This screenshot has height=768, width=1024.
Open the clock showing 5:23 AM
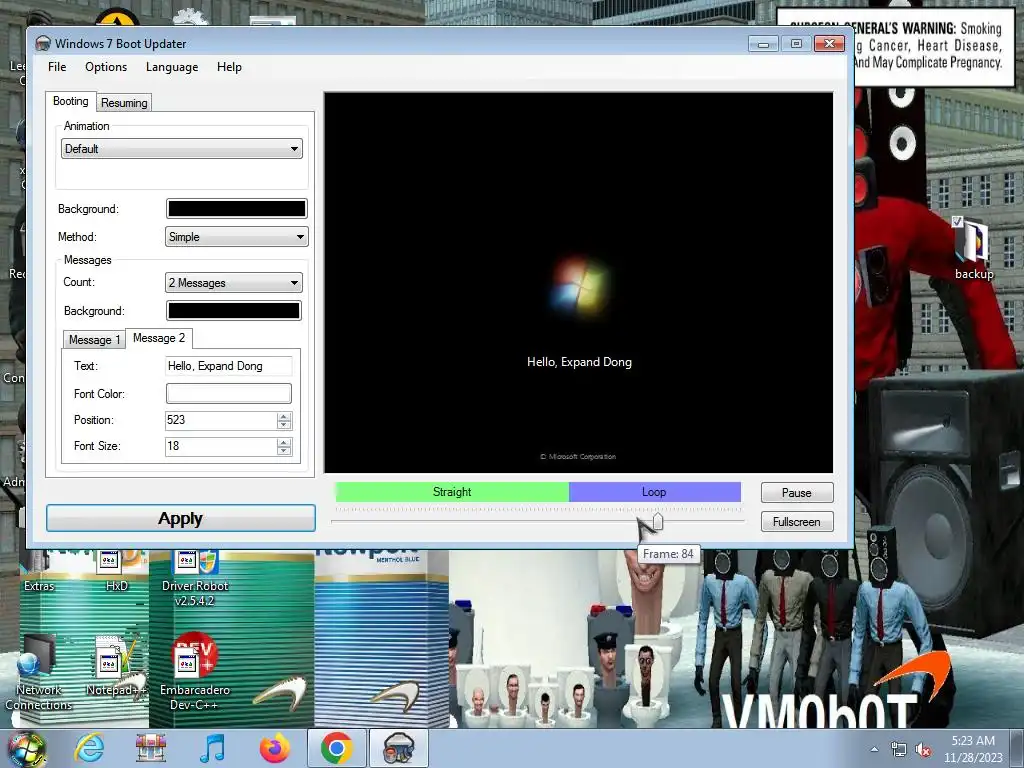973,748
